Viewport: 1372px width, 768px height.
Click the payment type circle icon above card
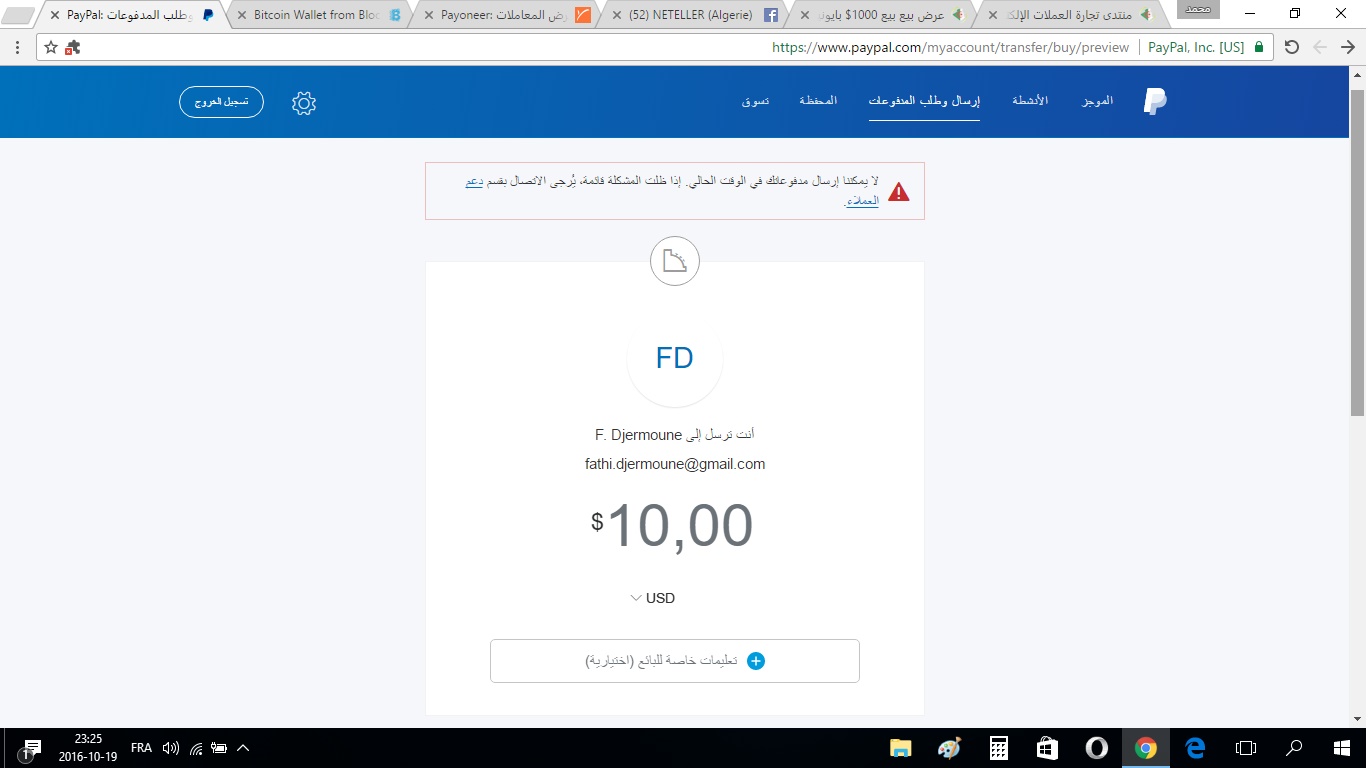coord(675,262)
